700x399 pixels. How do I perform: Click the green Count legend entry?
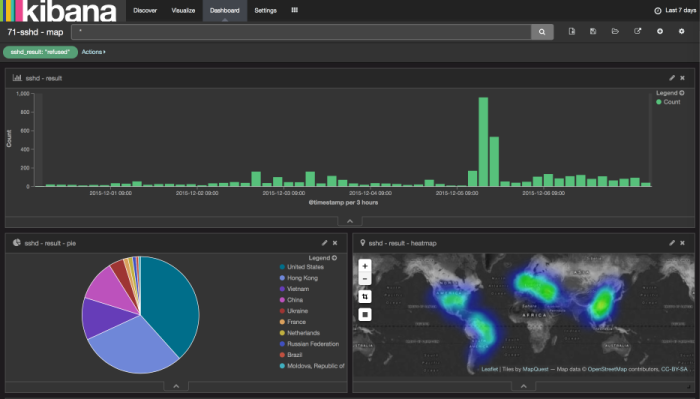(668, 102)
